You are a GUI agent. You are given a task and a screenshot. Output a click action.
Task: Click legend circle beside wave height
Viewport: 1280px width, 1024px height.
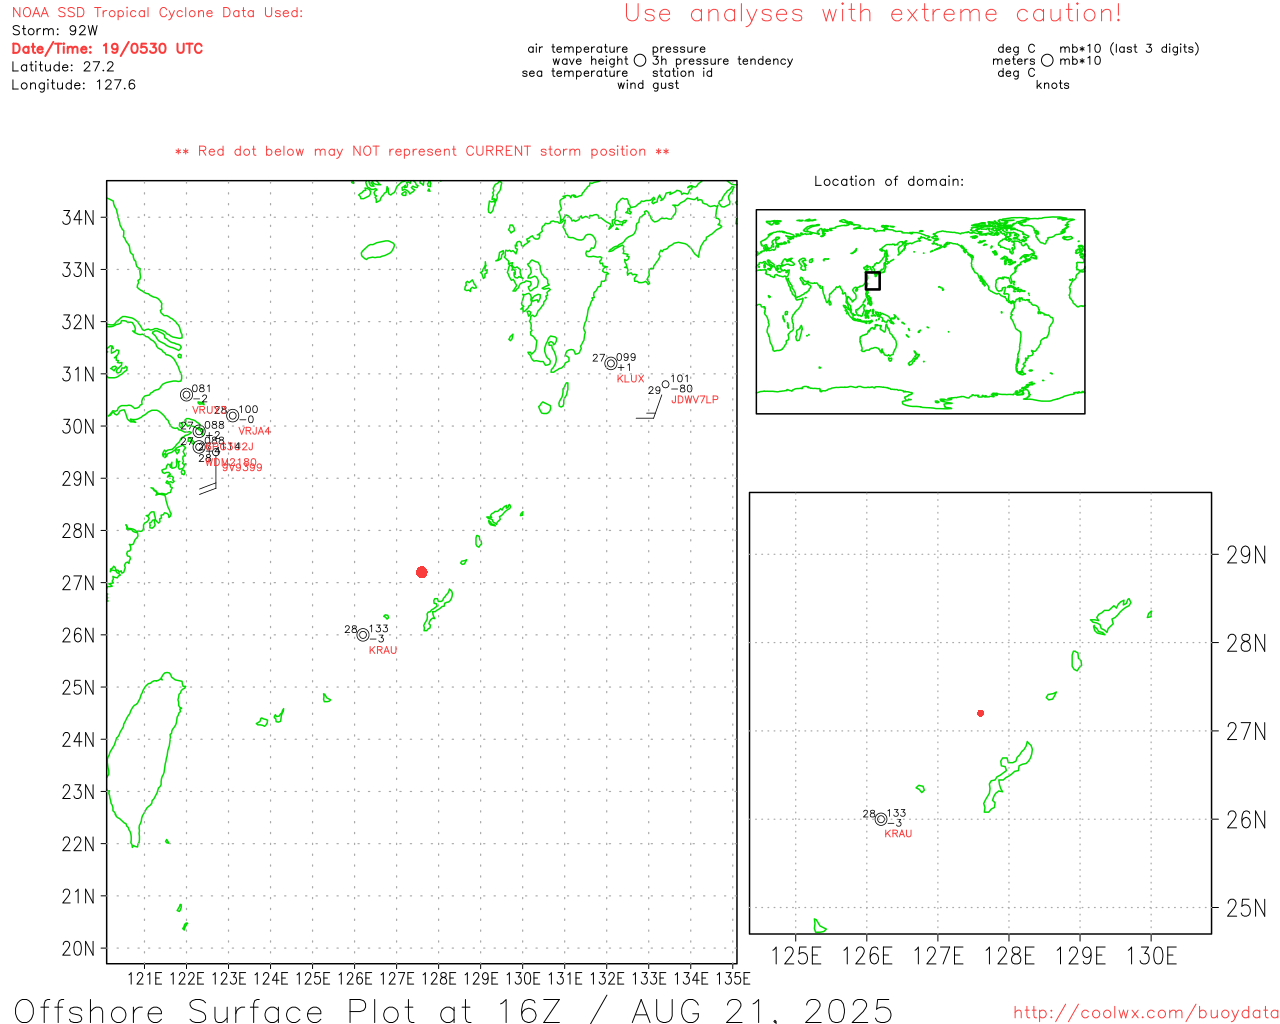tap(640, 61)
